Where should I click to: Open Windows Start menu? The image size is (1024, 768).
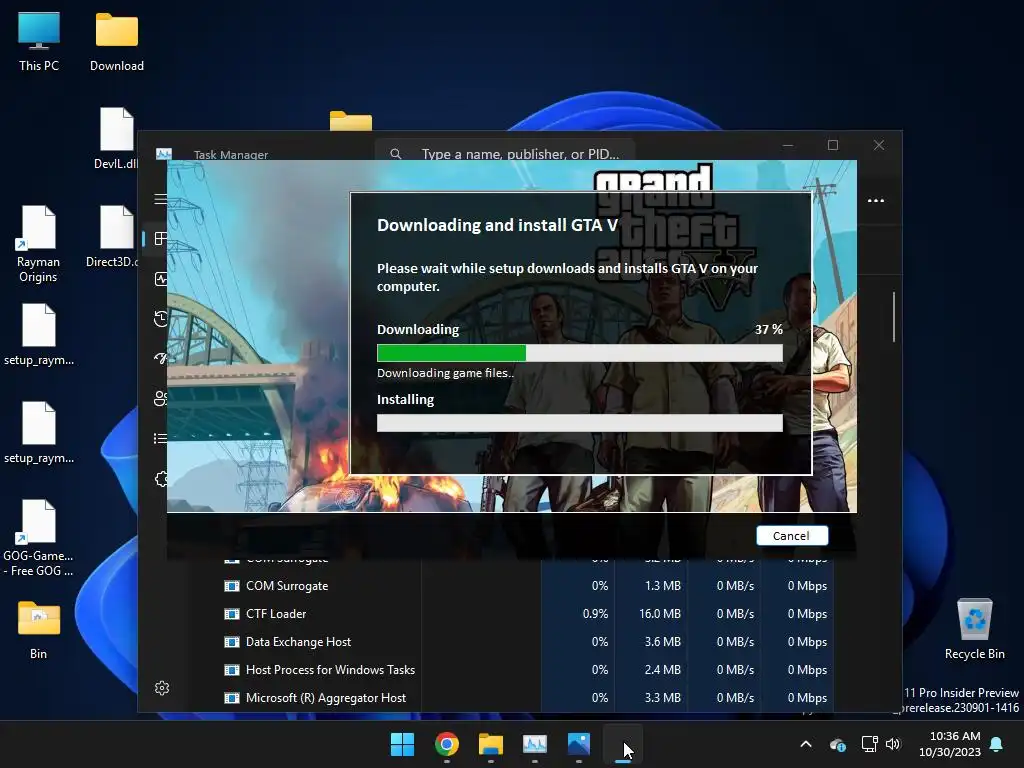point(402,744)
